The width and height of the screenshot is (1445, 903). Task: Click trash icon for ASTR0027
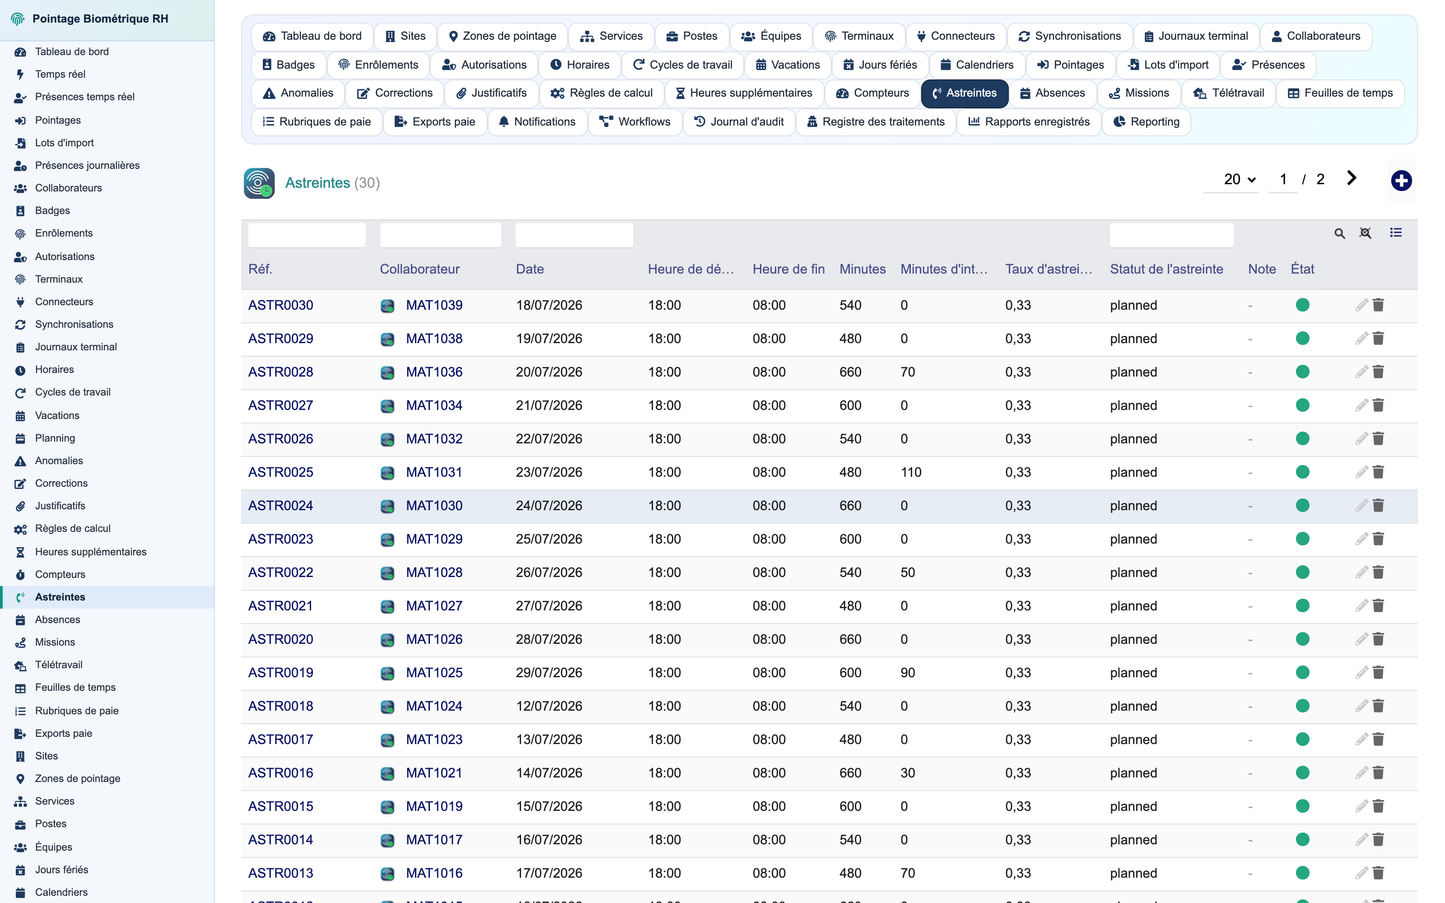coord(1378,405)
